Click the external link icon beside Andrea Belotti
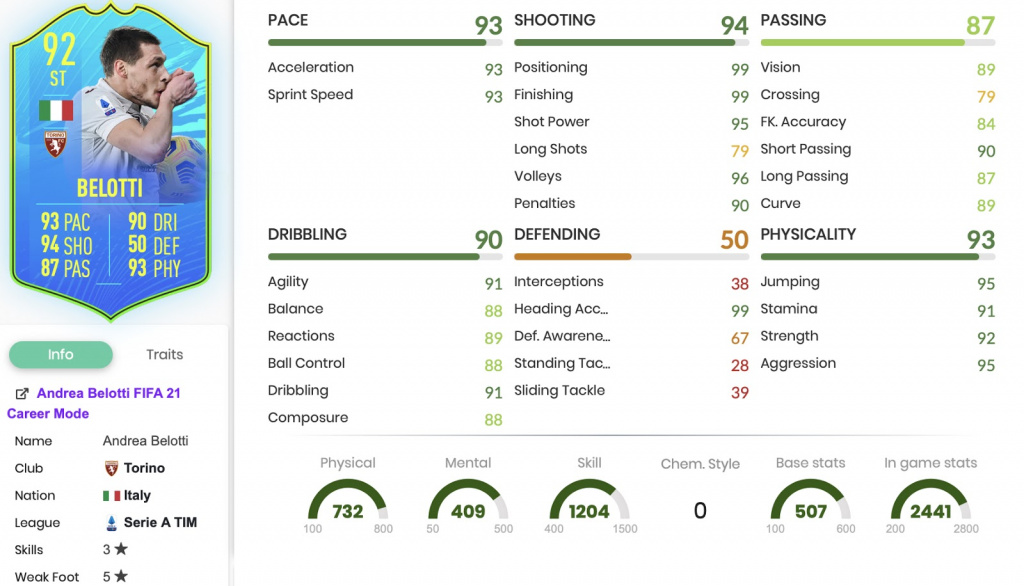Viewport: 1024px width, 586px height. click(x=22, y=394)
